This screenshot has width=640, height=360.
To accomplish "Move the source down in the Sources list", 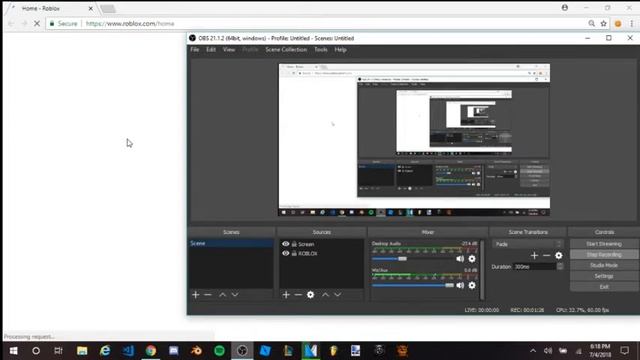I will (x=338, y=294).
